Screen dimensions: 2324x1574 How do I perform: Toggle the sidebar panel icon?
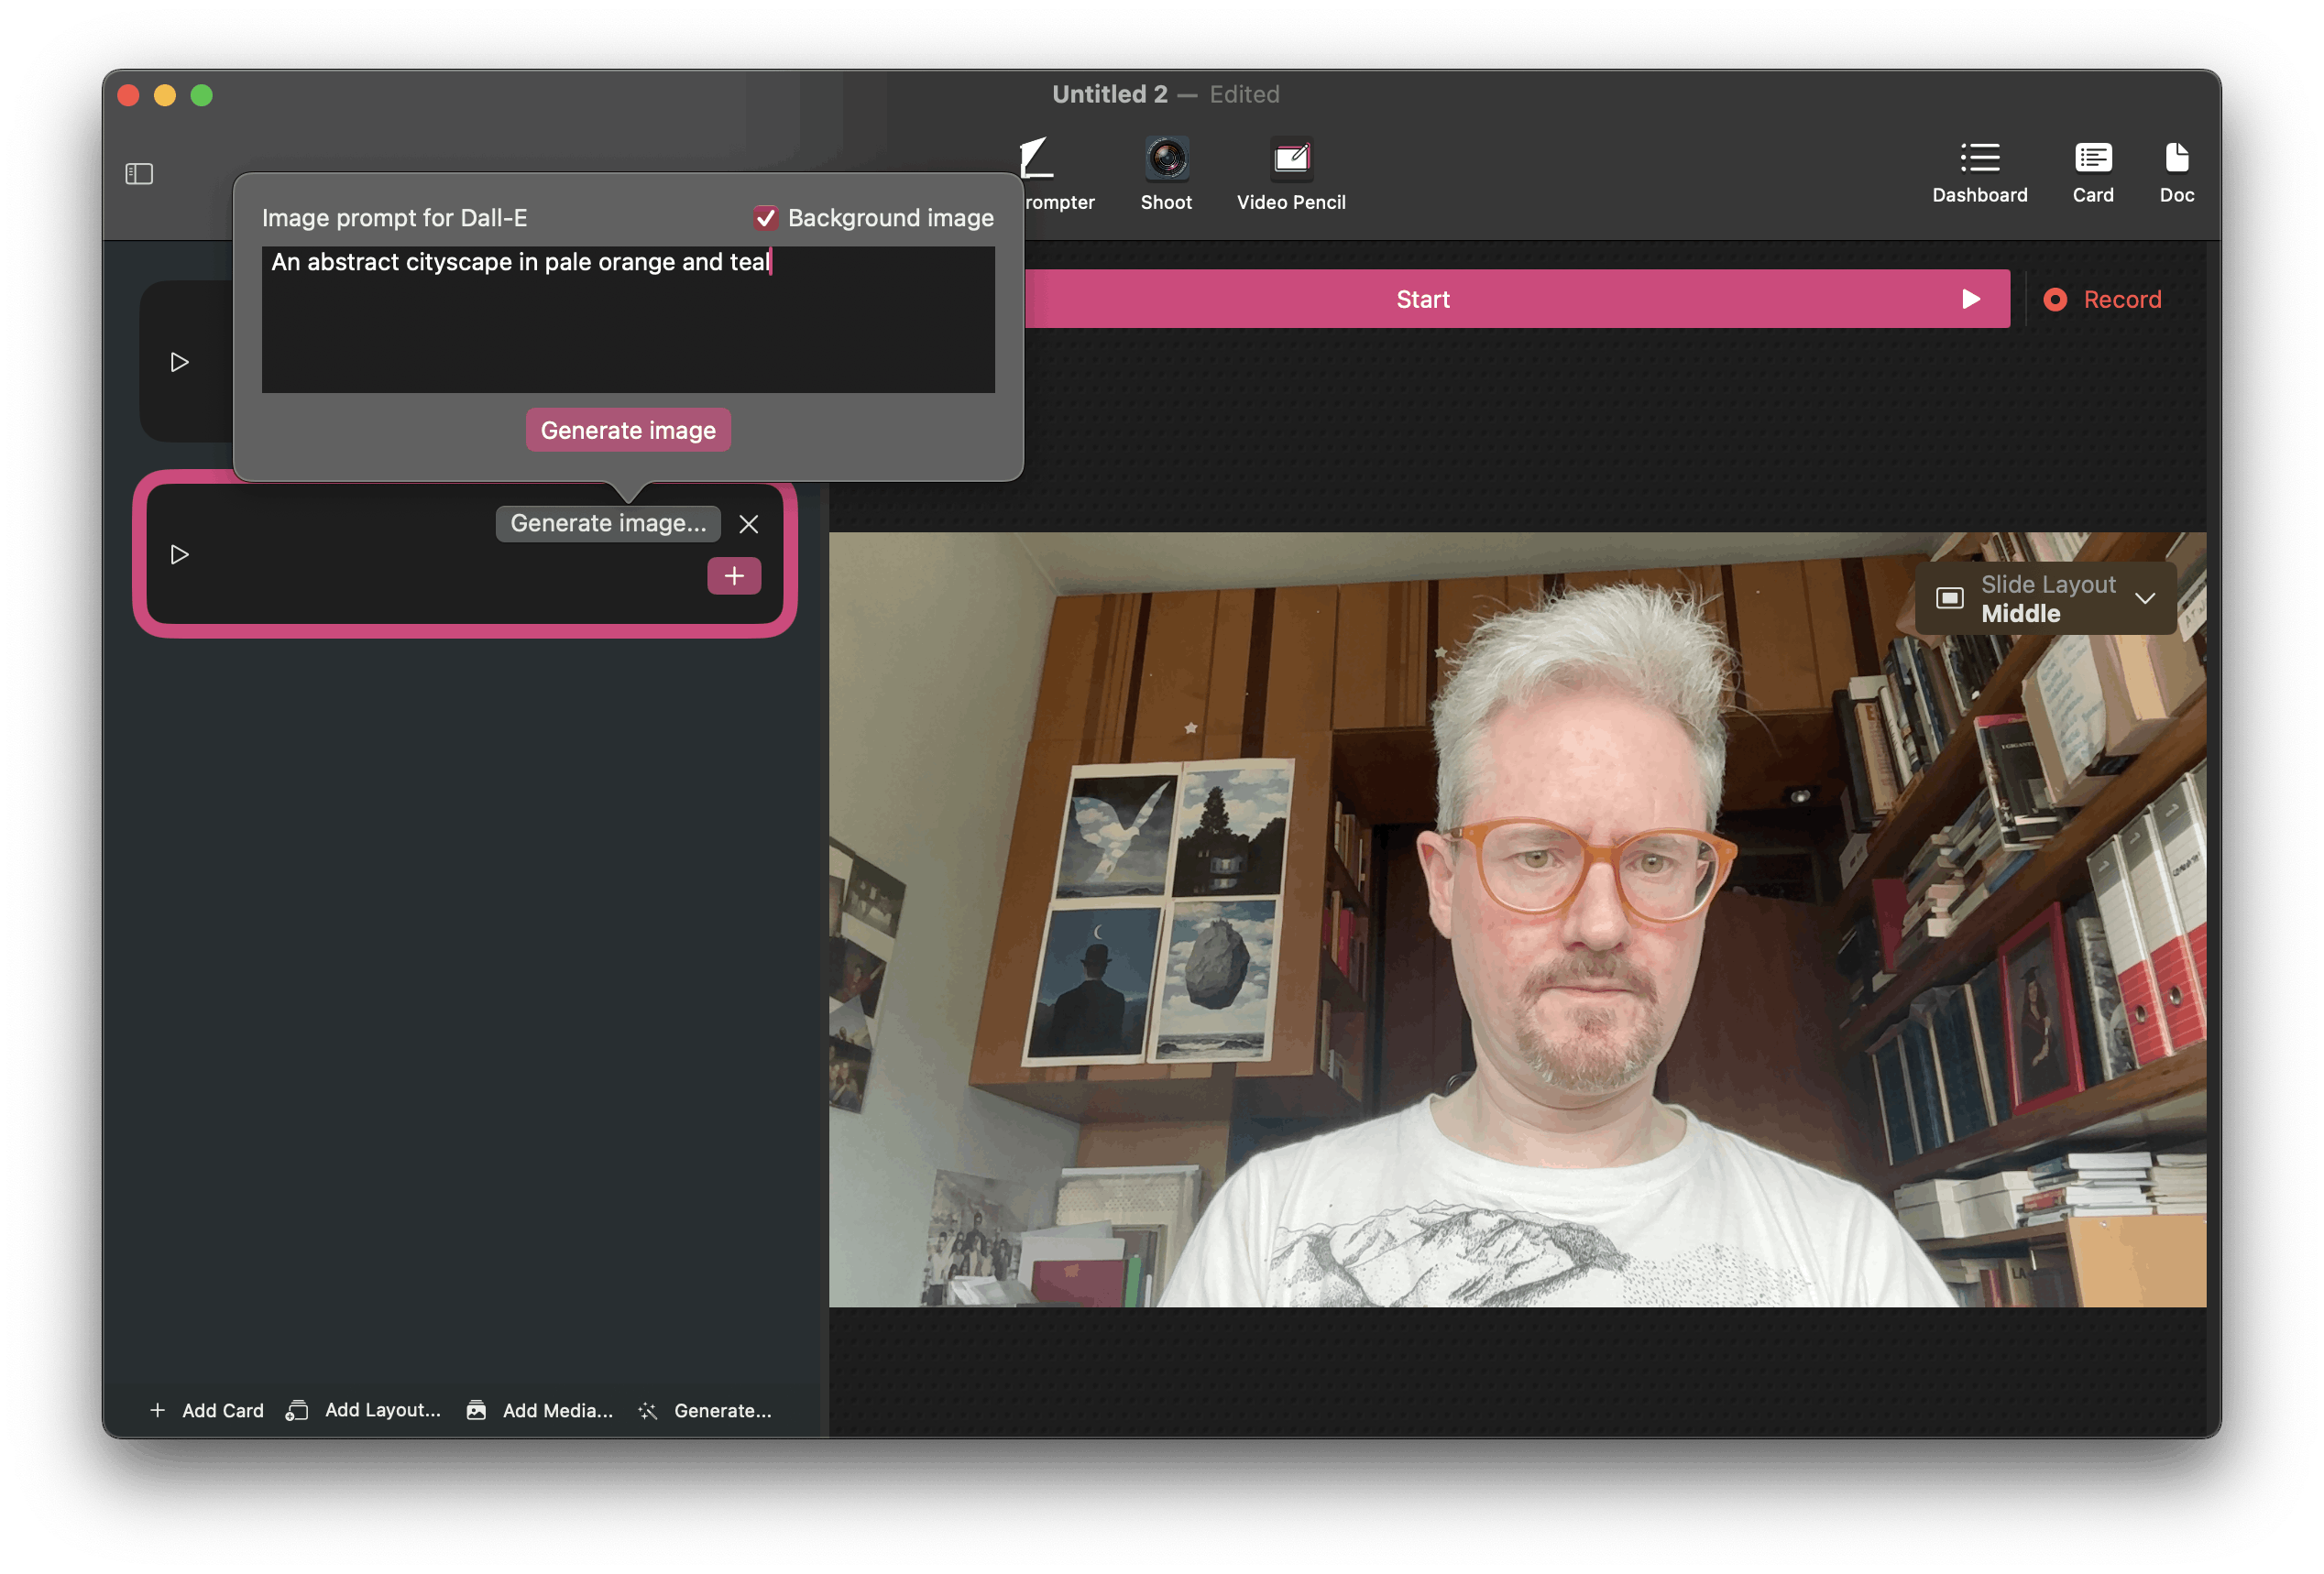coord(139,174)
